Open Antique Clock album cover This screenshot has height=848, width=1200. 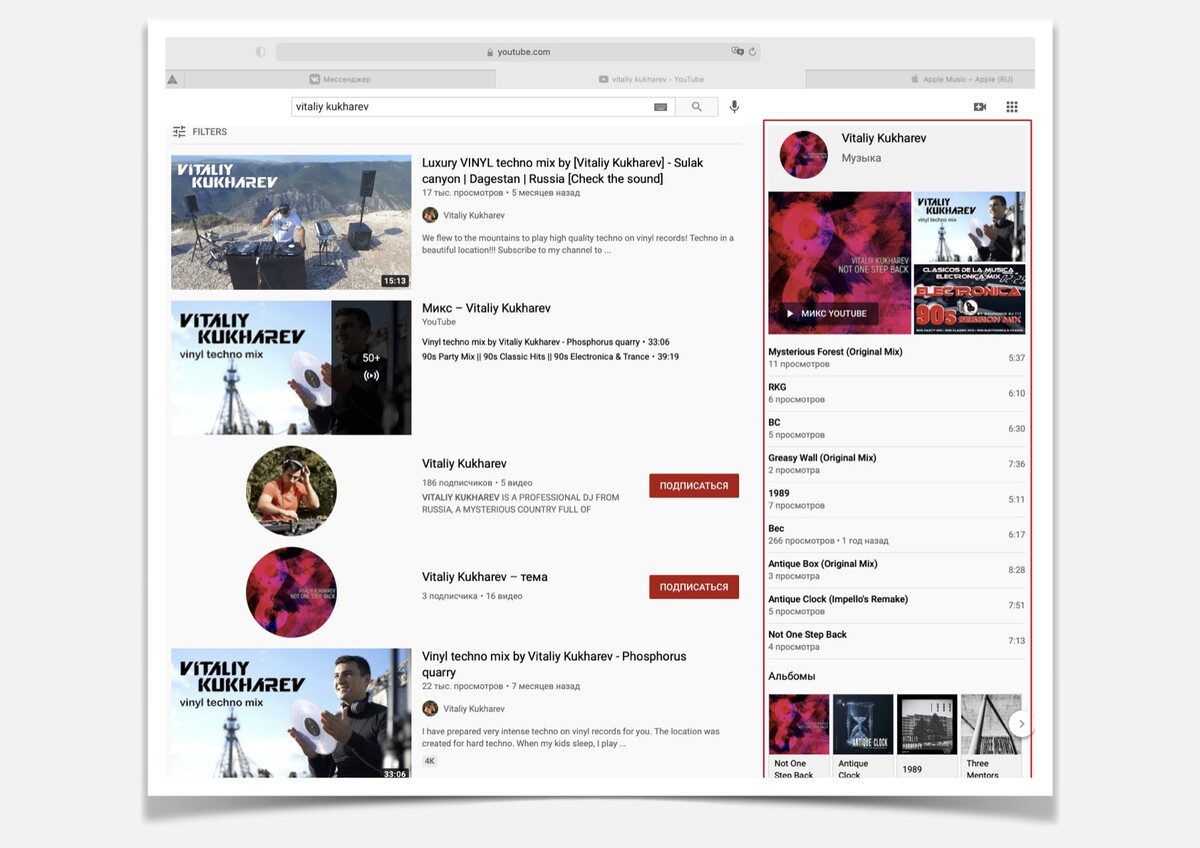click(863, 724)
